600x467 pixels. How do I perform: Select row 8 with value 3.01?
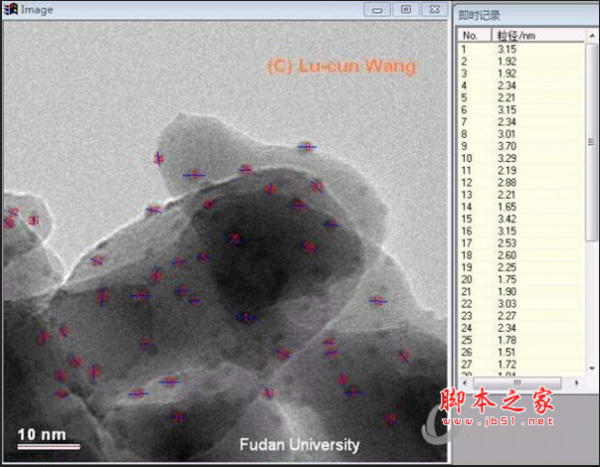[x=521, y=134]
